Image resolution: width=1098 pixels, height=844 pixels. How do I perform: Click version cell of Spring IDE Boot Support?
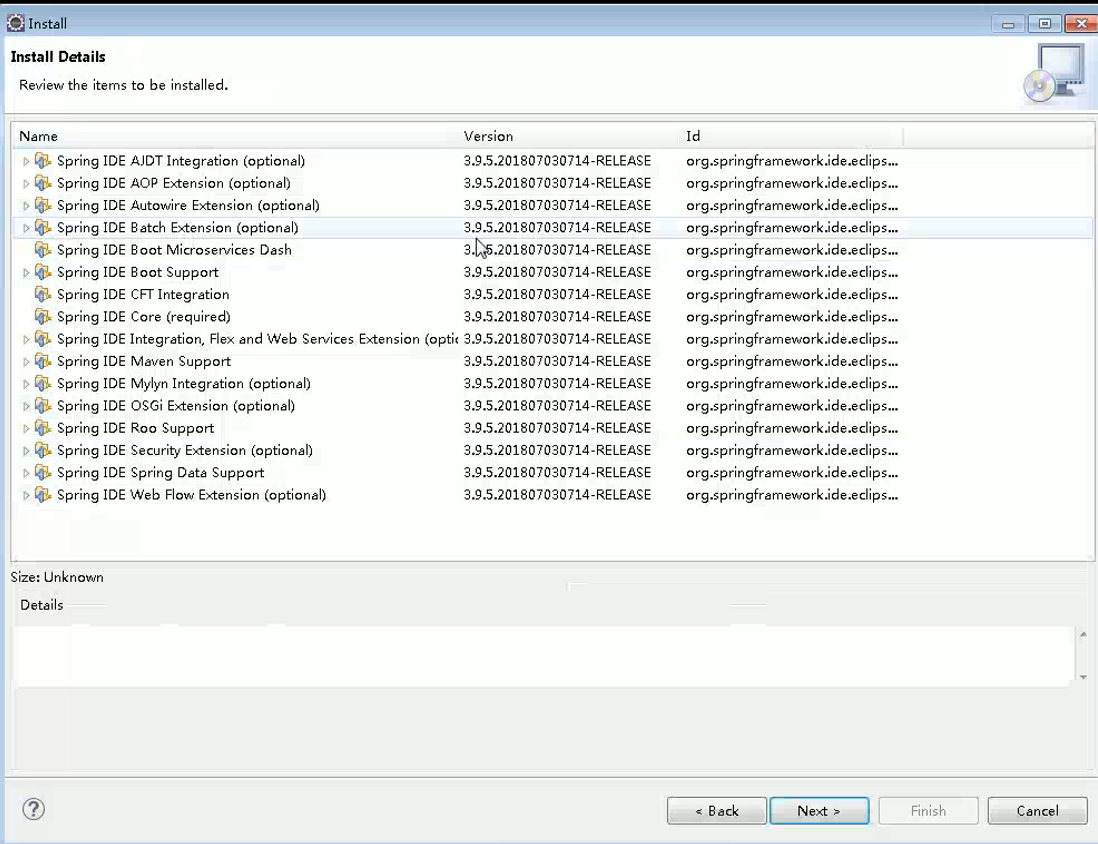point(557,272)
